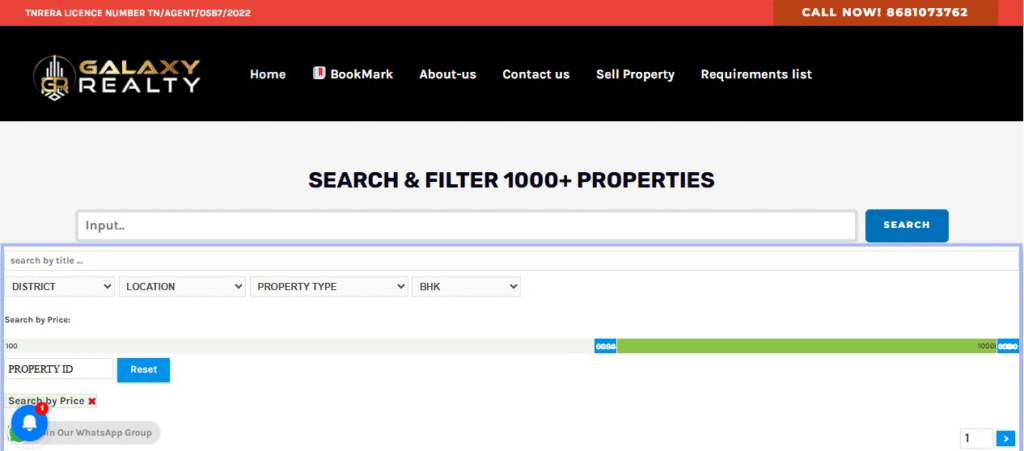Open the About-us page

(447, 74)
